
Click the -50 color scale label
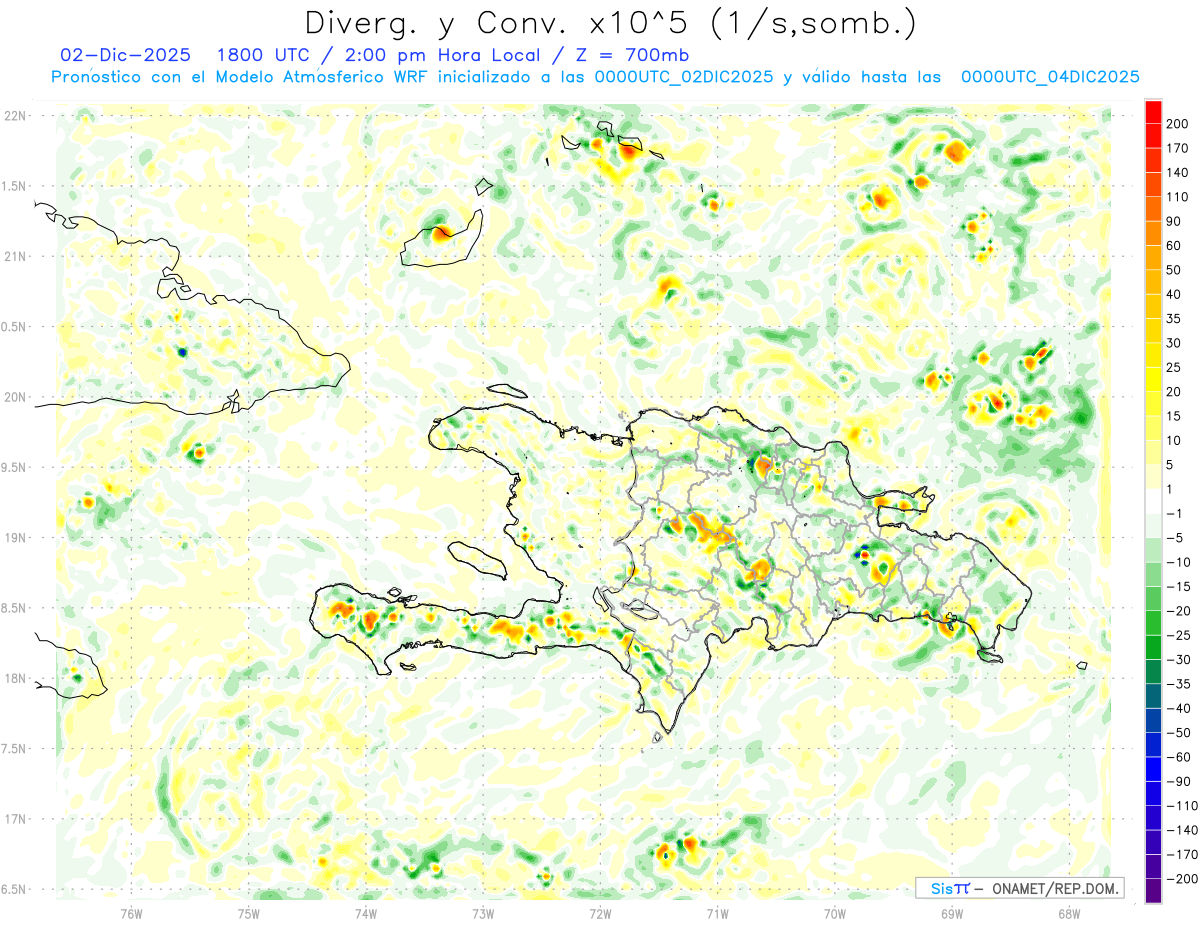[x=1181, y=733]
